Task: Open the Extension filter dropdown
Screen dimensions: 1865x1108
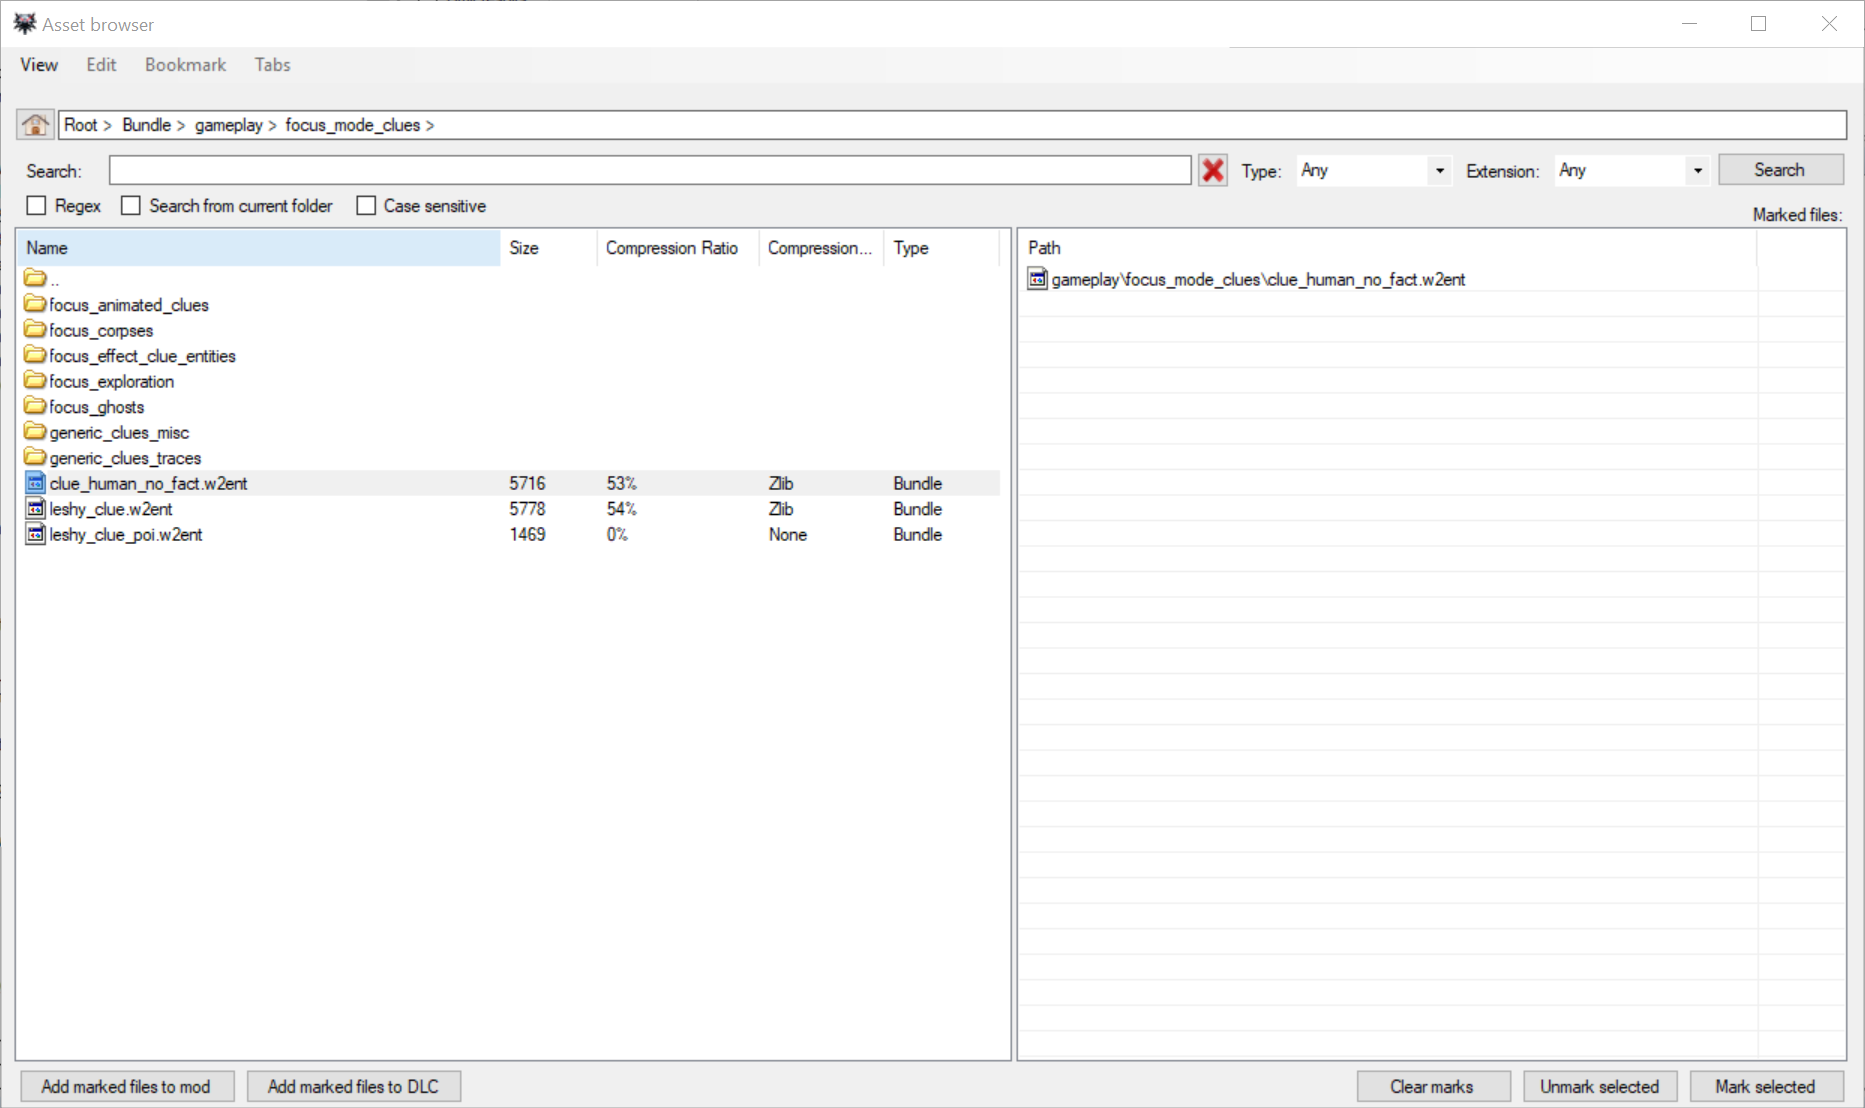Action: [1696, 170]
